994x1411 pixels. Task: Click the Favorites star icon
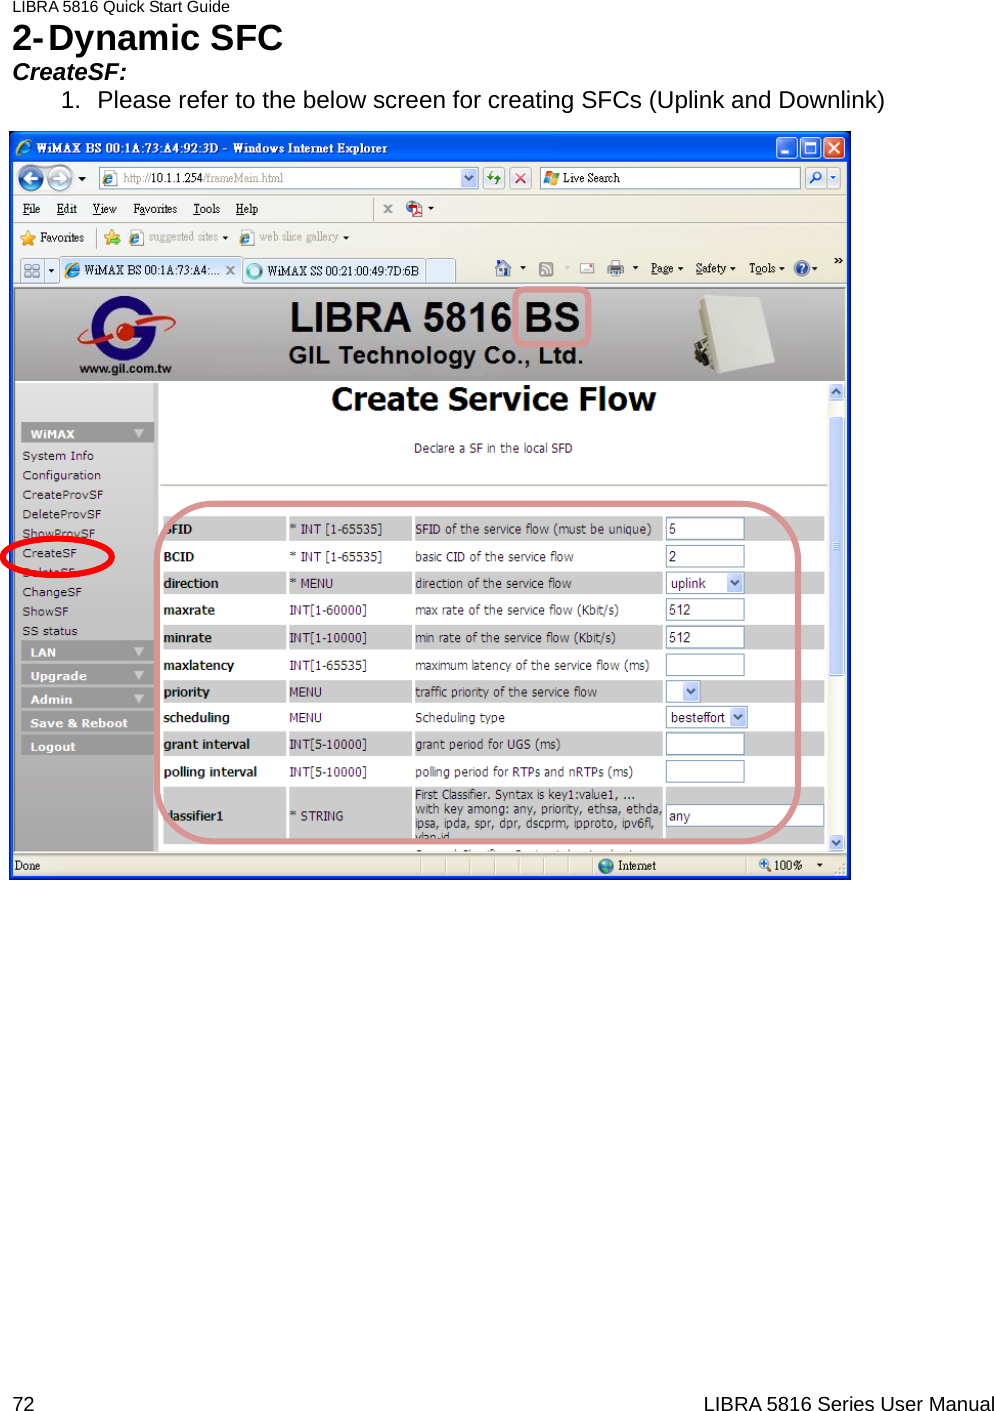28,238
